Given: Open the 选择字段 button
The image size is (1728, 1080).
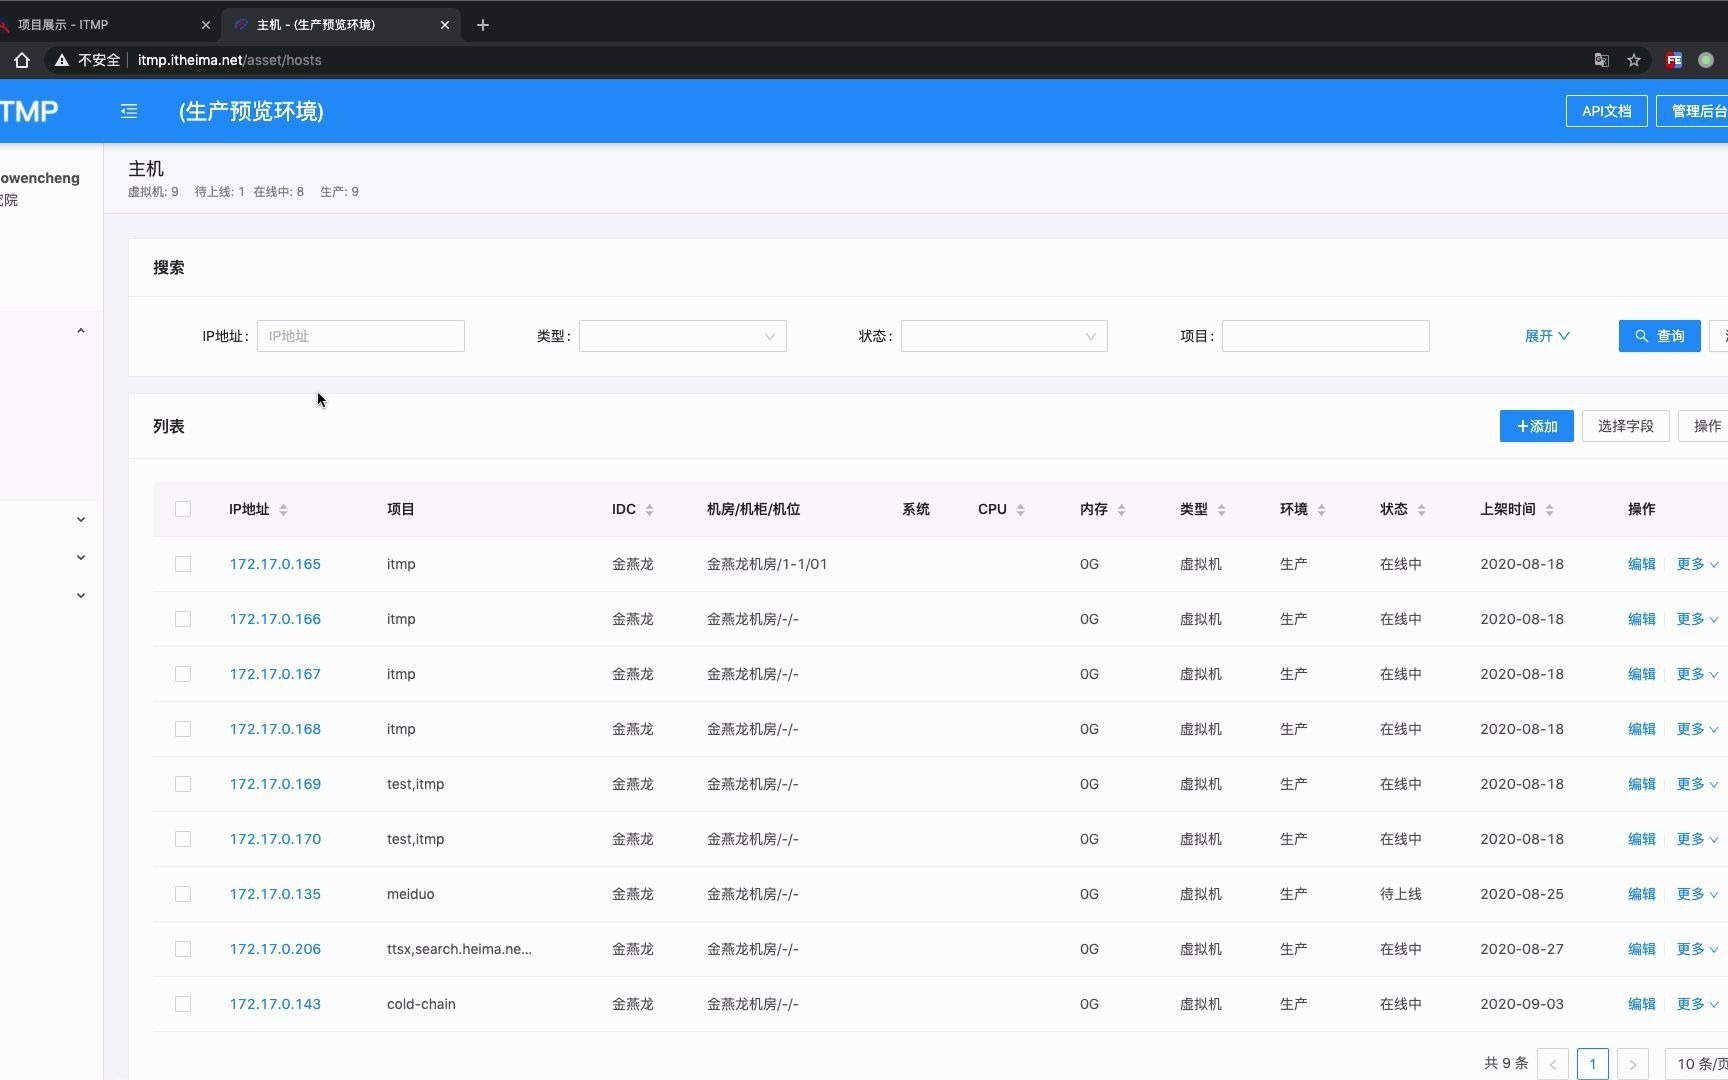Looking at the screenshot, I should point(1626,426).
